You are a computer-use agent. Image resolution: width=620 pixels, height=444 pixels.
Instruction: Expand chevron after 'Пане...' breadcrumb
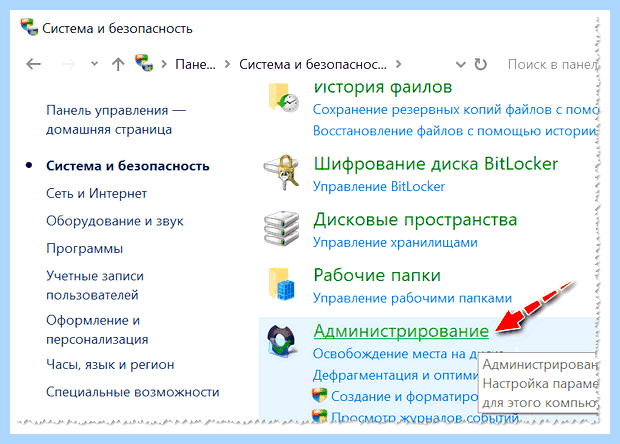click(x=227, y=64)
